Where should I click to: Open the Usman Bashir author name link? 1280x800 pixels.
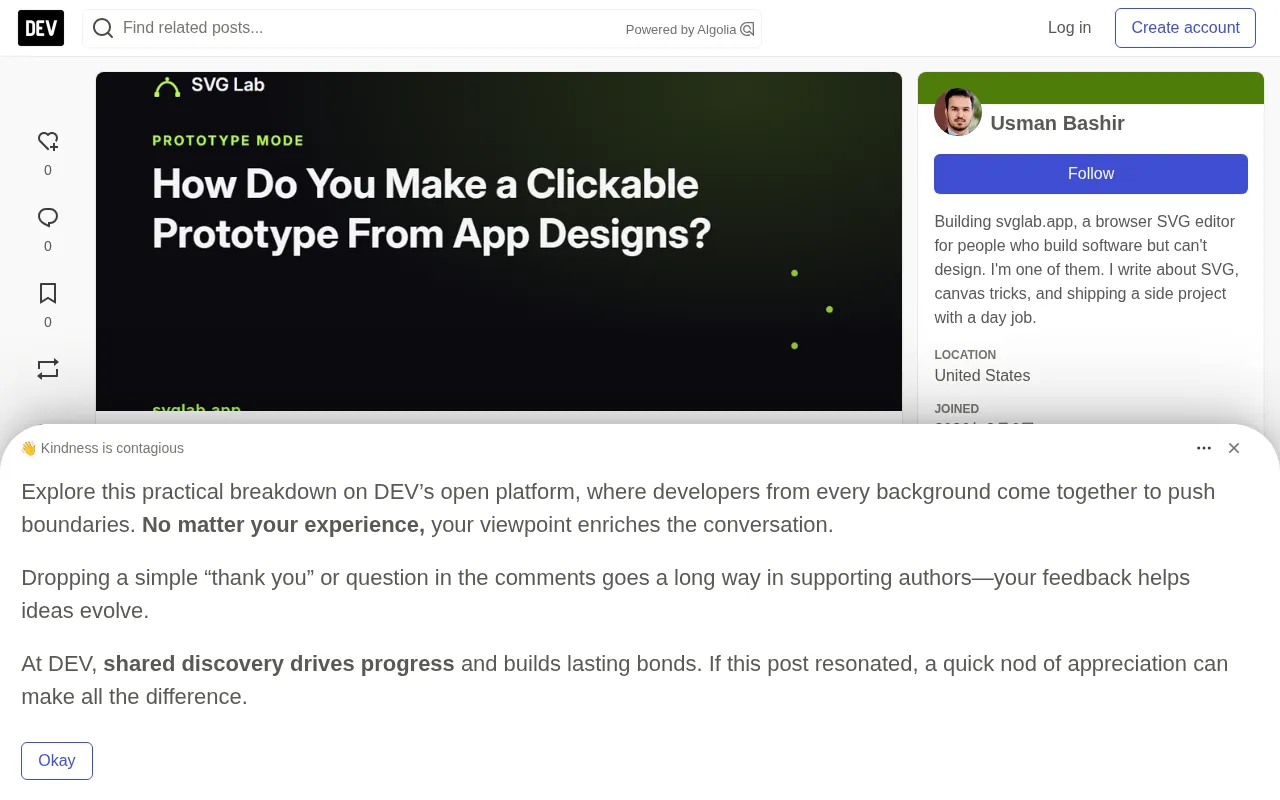tap(1057, 123)
